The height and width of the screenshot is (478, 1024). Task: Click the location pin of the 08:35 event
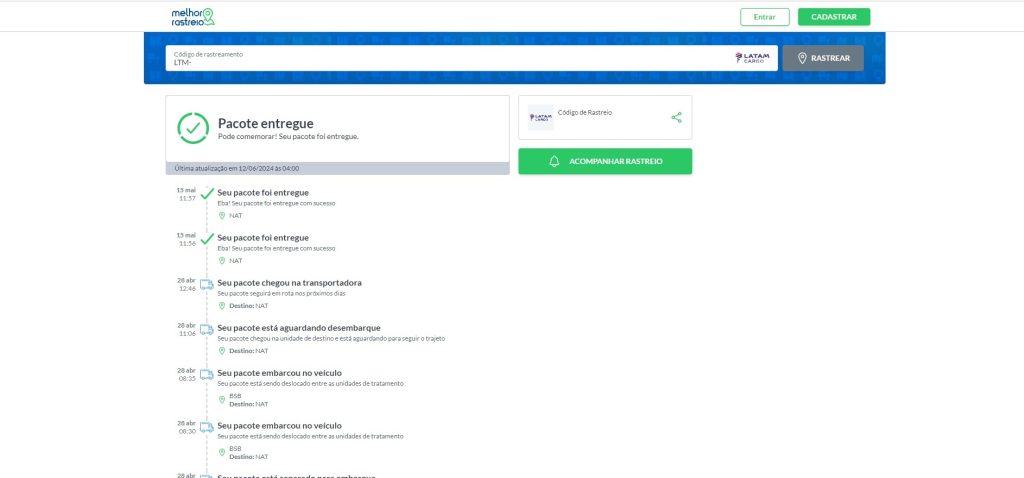point(221,400)
